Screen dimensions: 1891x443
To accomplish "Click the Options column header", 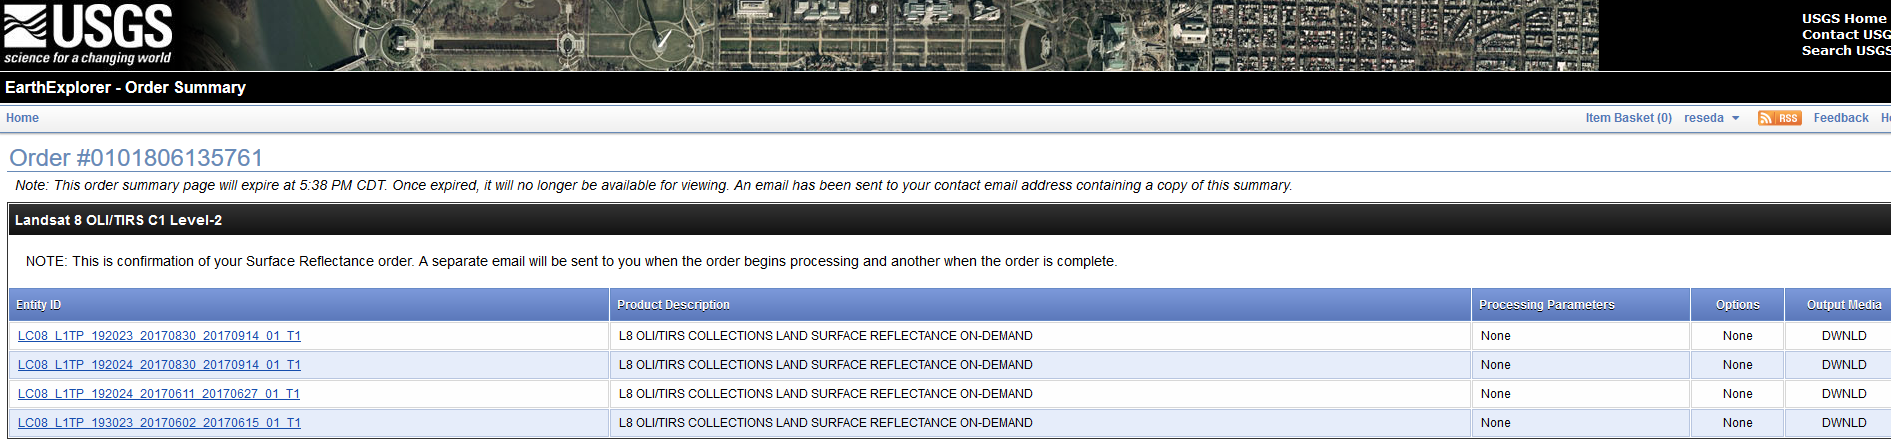I will 1737,305.
